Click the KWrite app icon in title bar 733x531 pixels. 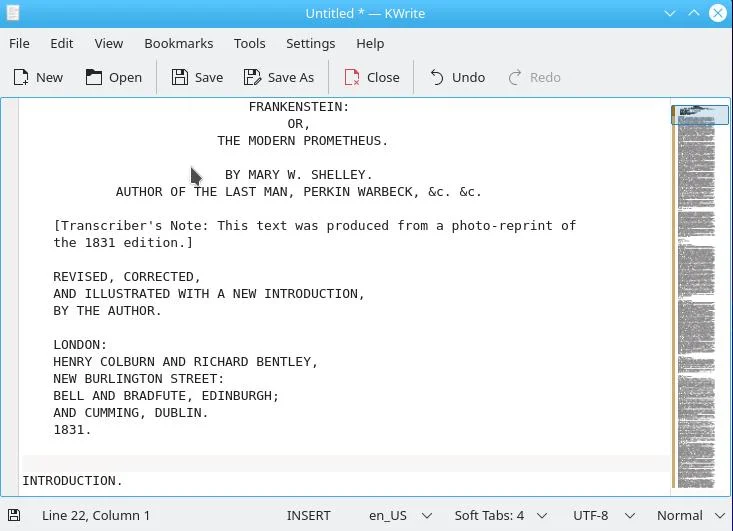tap(13, 13)
